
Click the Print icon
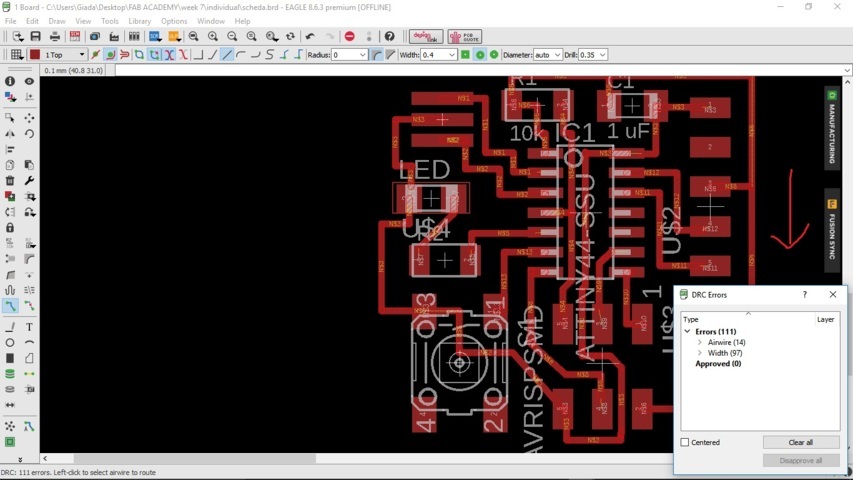[x=54, y=36]
